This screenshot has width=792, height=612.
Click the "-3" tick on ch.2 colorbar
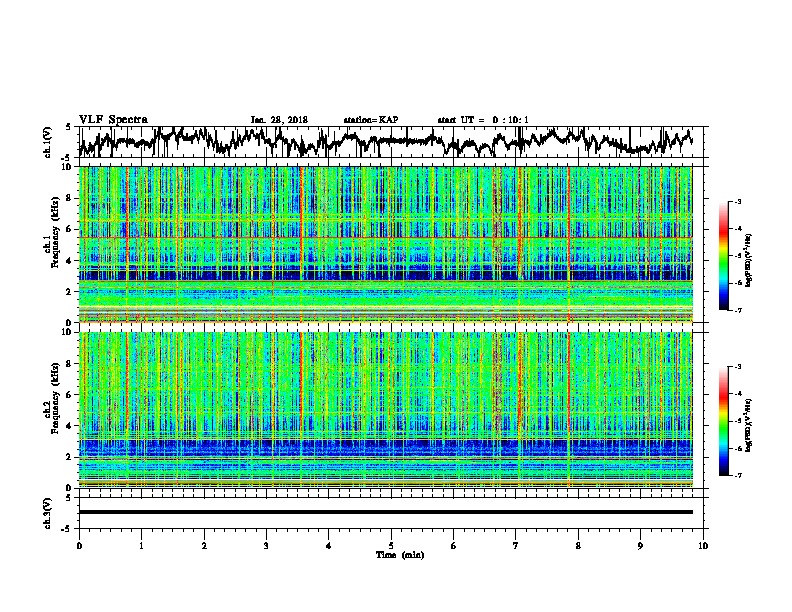point(737,367)
